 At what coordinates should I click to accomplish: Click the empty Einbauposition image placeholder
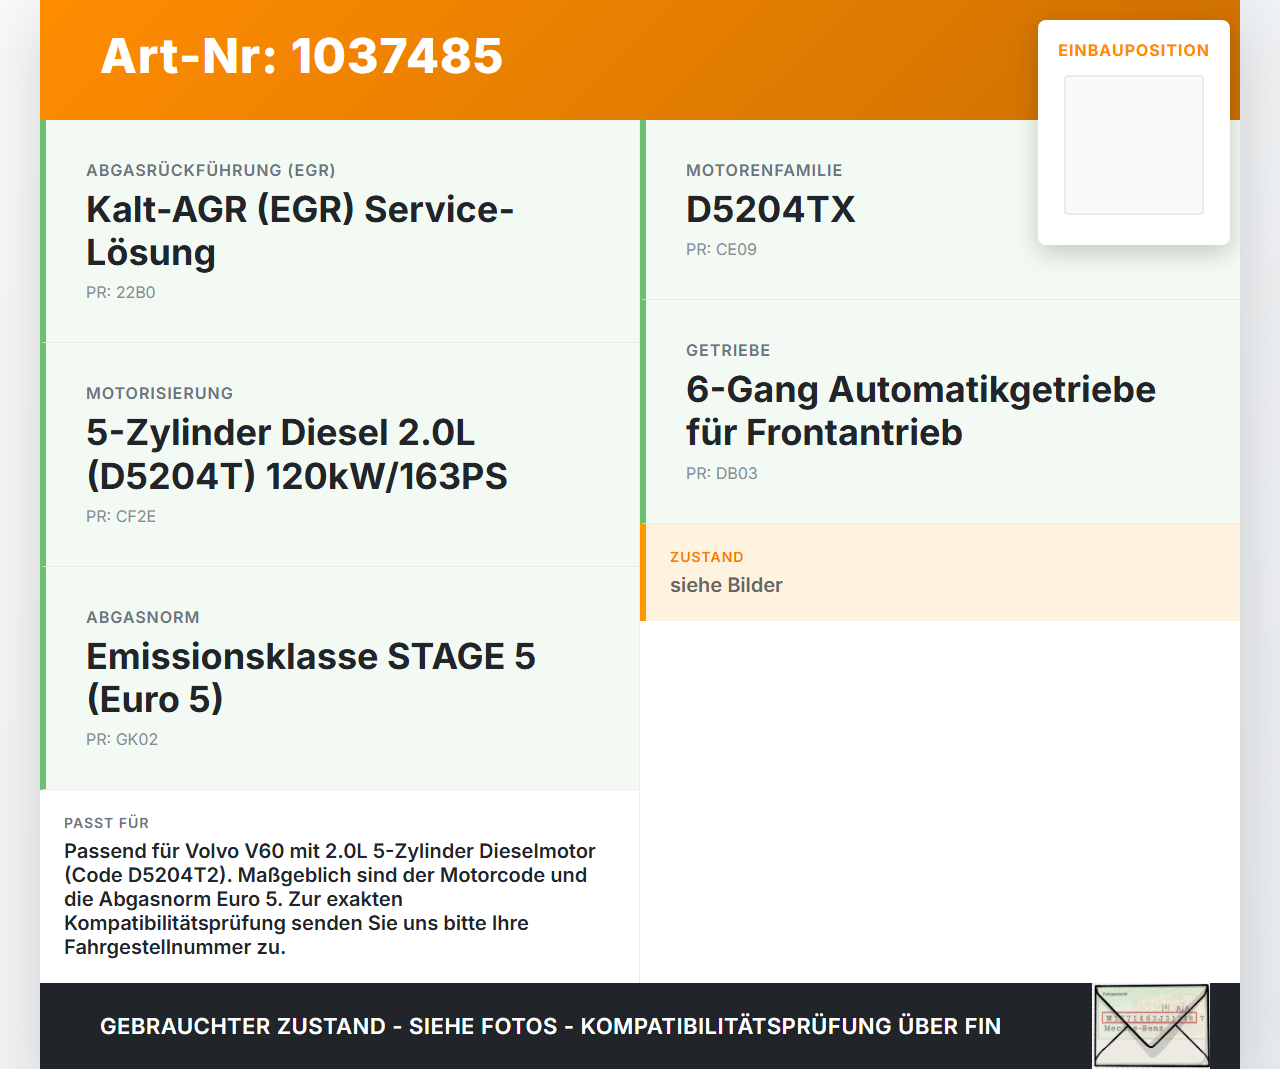click(1134, 145)
